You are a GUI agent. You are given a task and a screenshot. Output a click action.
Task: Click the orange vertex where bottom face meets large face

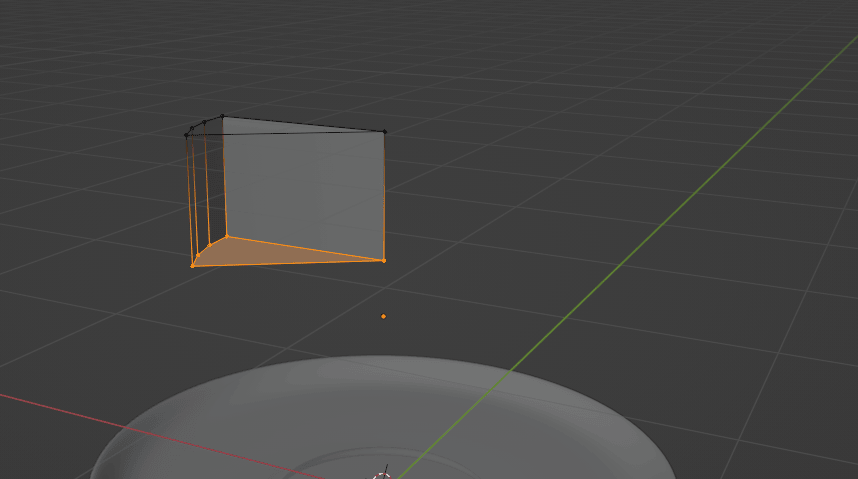click(x=226, y=237)
